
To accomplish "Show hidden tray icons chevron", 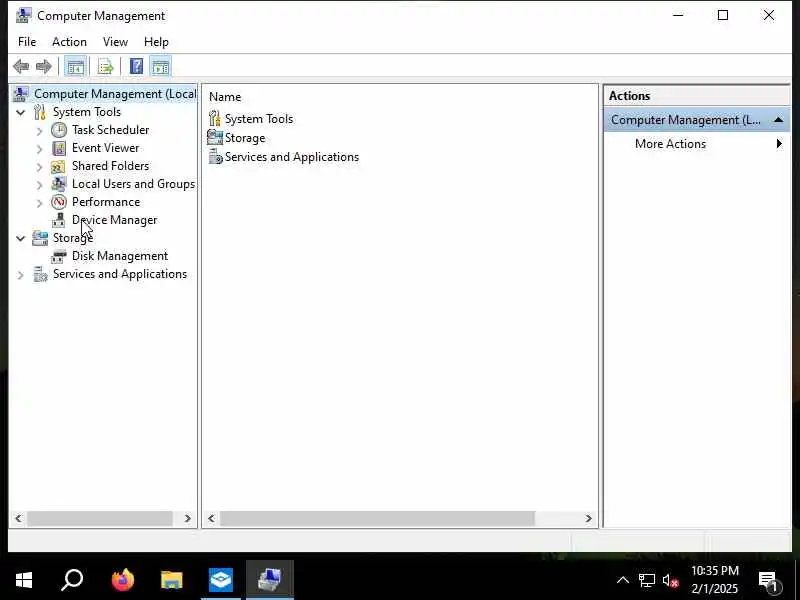I will tap(623, 580).
